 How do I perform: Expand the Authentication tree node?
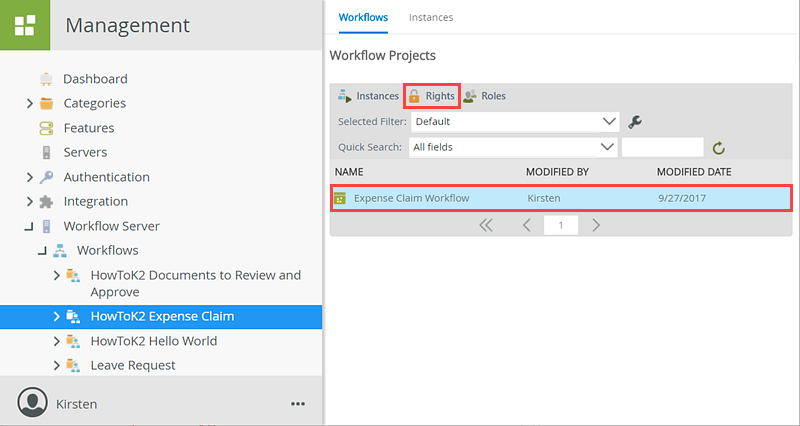coord(30,177)
